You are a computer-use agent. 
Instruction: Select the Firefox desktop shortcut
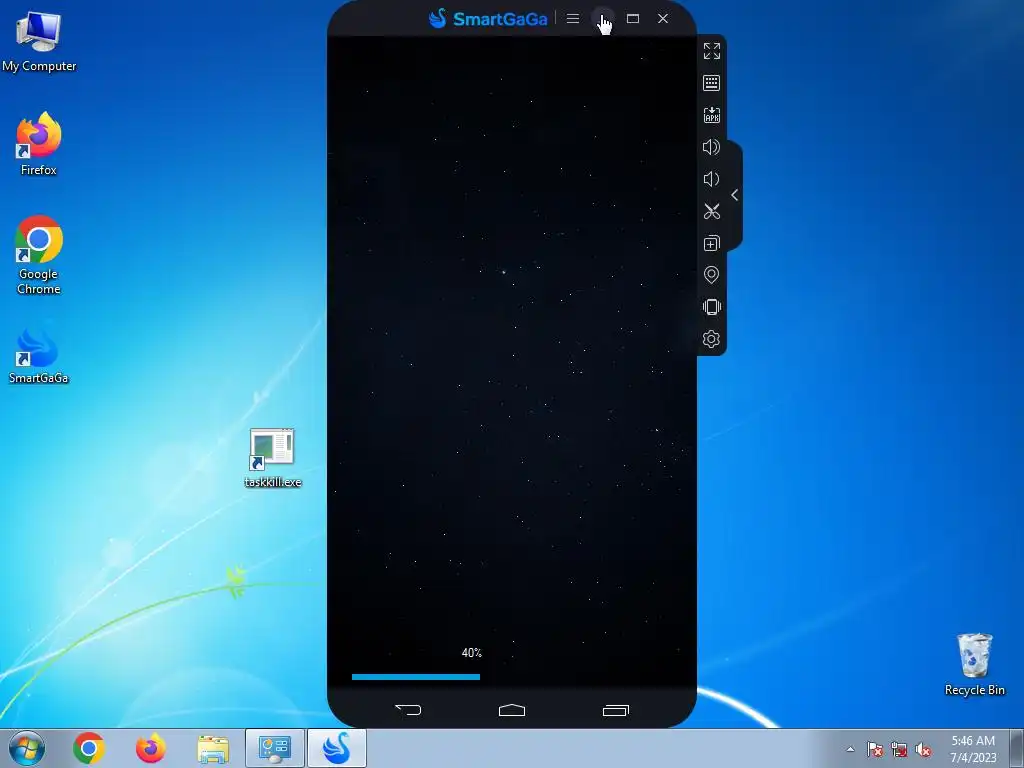click(x=39, y=144)
